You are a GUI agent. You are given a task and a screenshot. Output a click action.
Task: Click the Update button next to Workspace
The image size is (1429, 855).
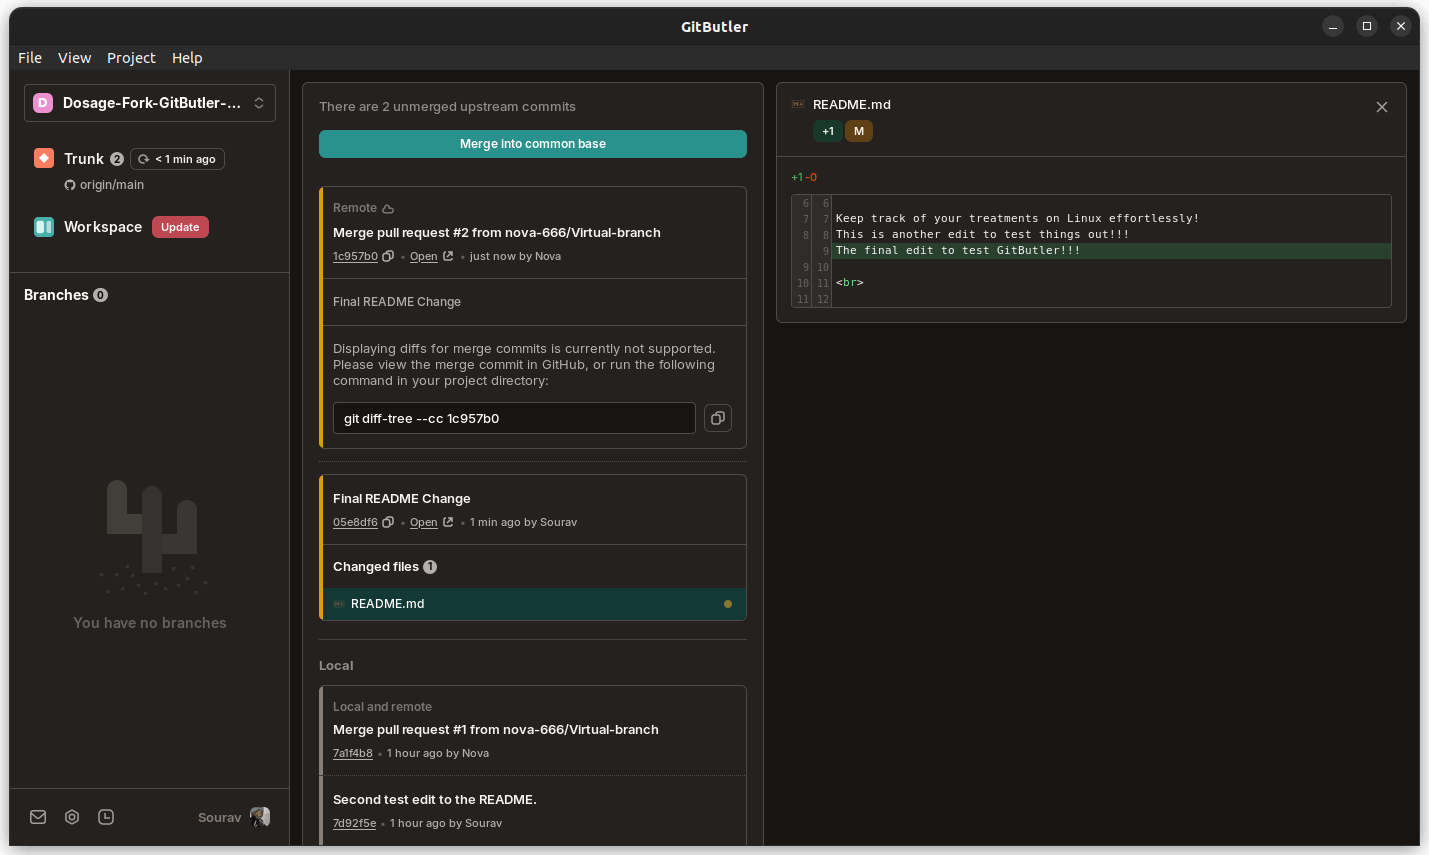180,226
